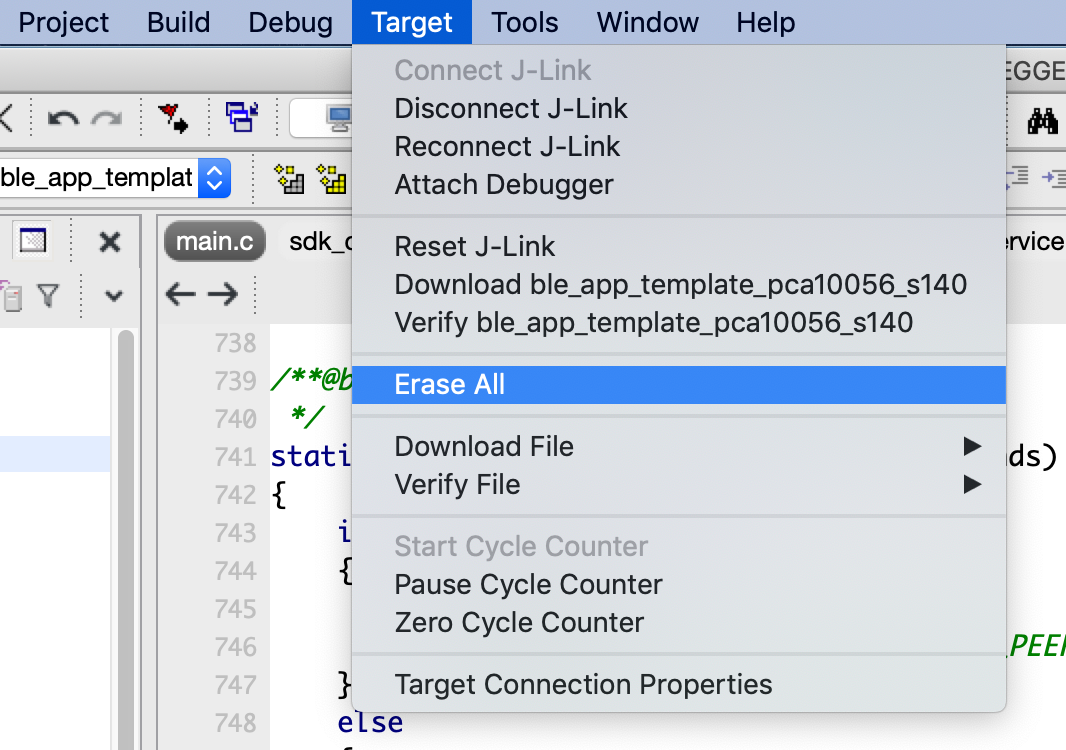Viewport: 1066px width, 750px height.
Task: Switch to the main.c tab
Action: coord(214,240)
